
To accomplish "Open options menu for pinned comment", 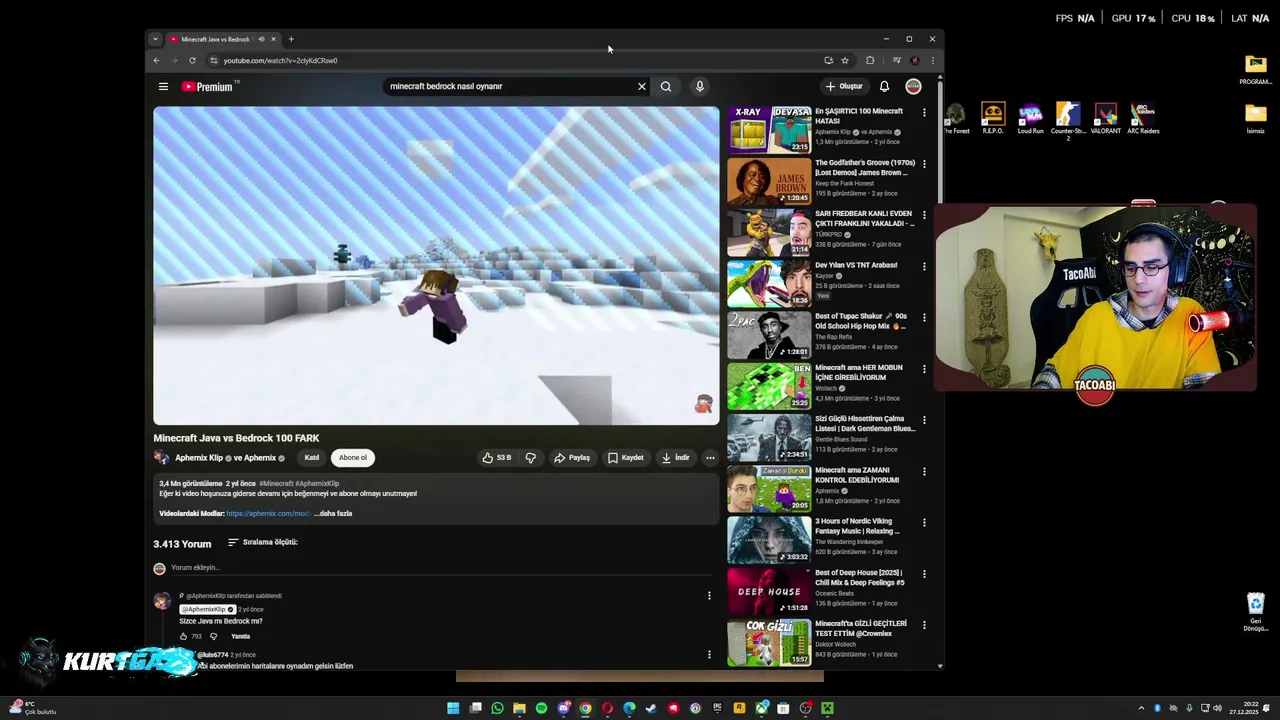I will pyautogui.click(x=709, y=596).
